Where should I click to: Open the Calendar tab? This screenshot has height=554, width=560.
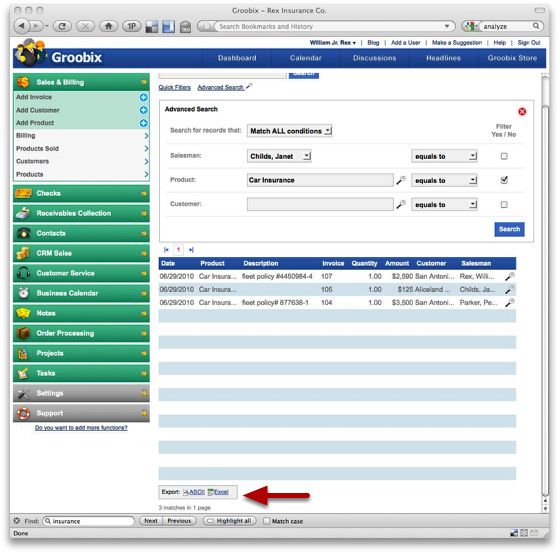tap(306, 58)
